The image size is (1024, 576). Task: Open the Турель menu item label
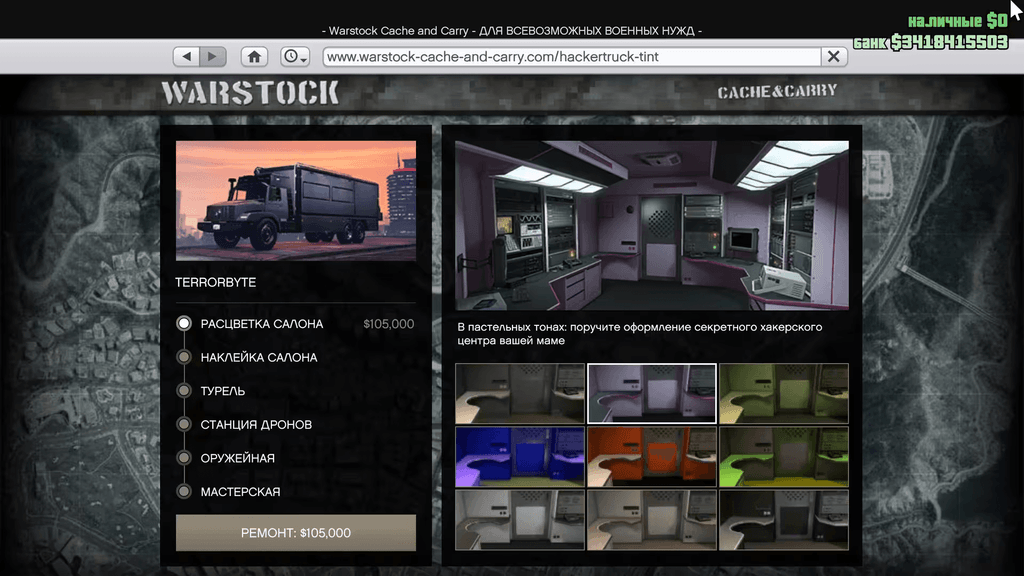pyautogui.click(x=223, y=391)
